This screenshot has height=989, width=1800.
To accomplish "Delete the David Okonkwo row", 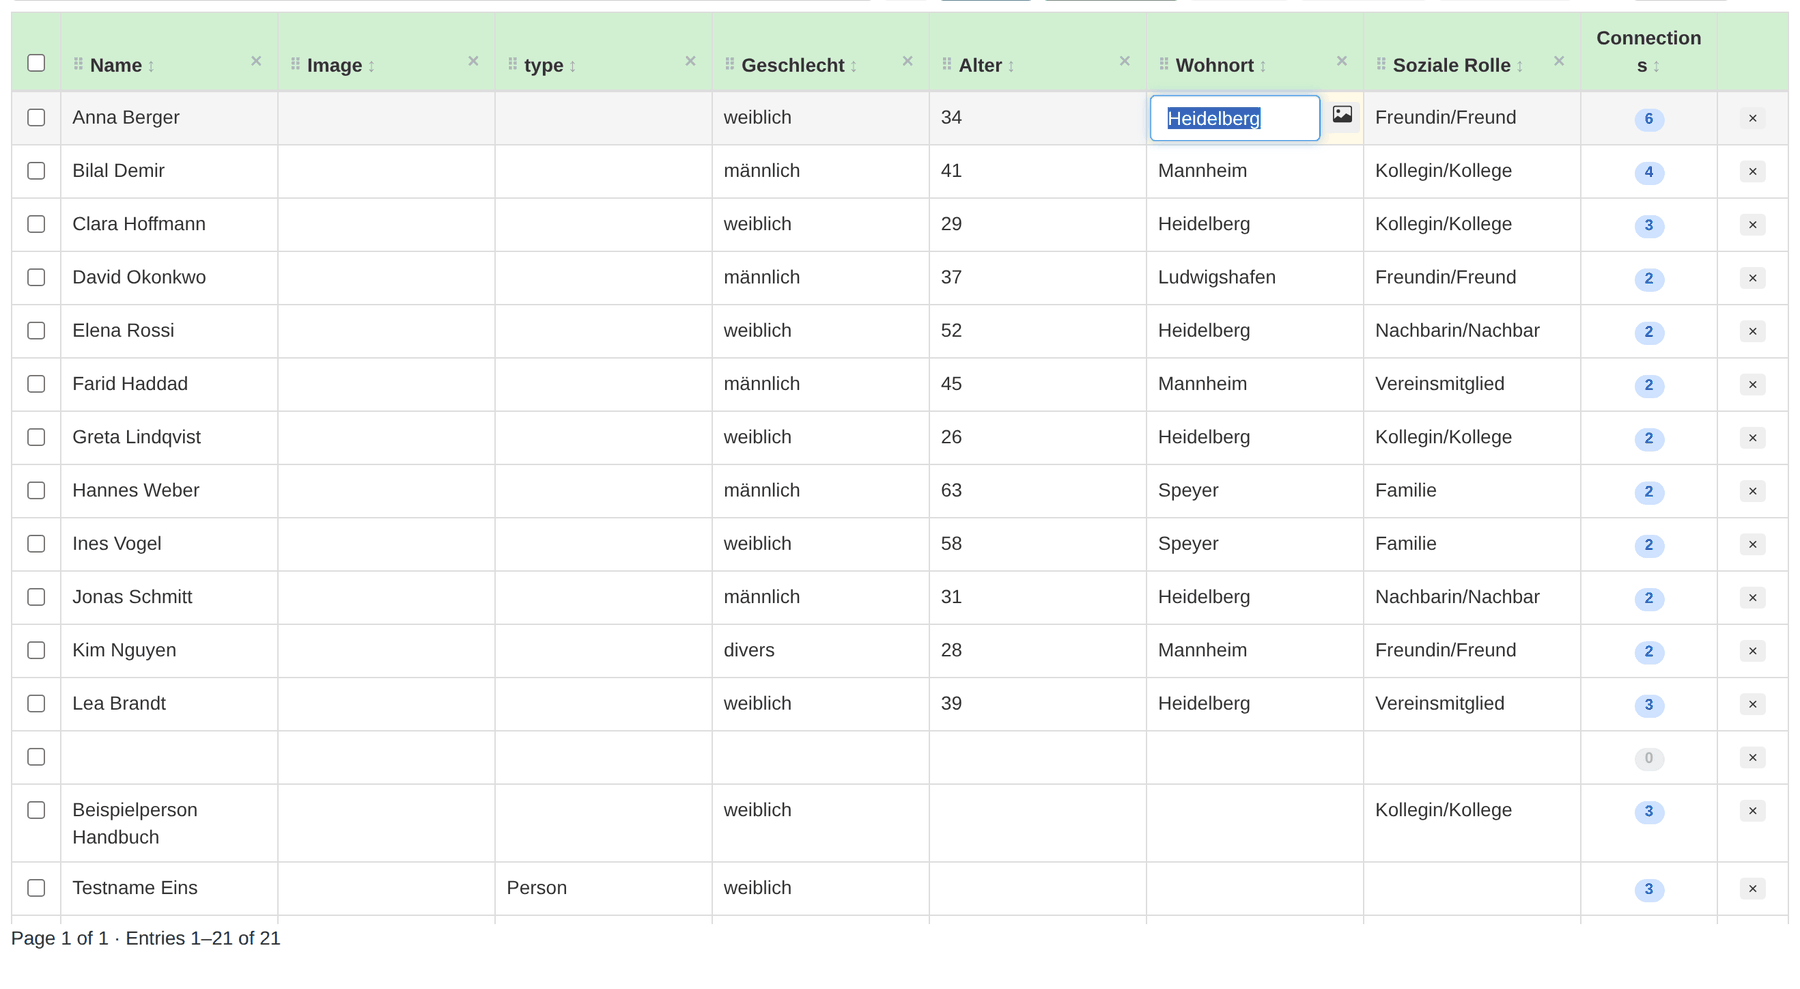I will [1752, 278].
